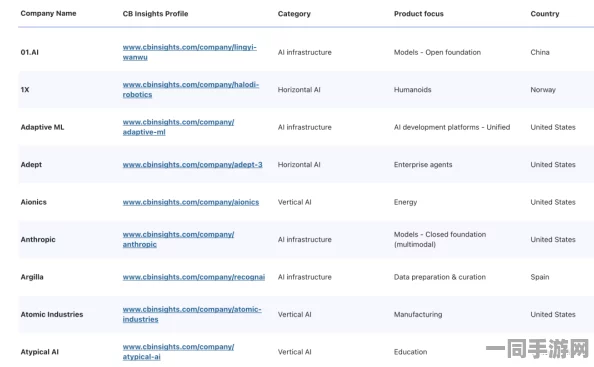Click the Education product focus cell
This screenshot has width=594, height=367.
coord(411,352)
